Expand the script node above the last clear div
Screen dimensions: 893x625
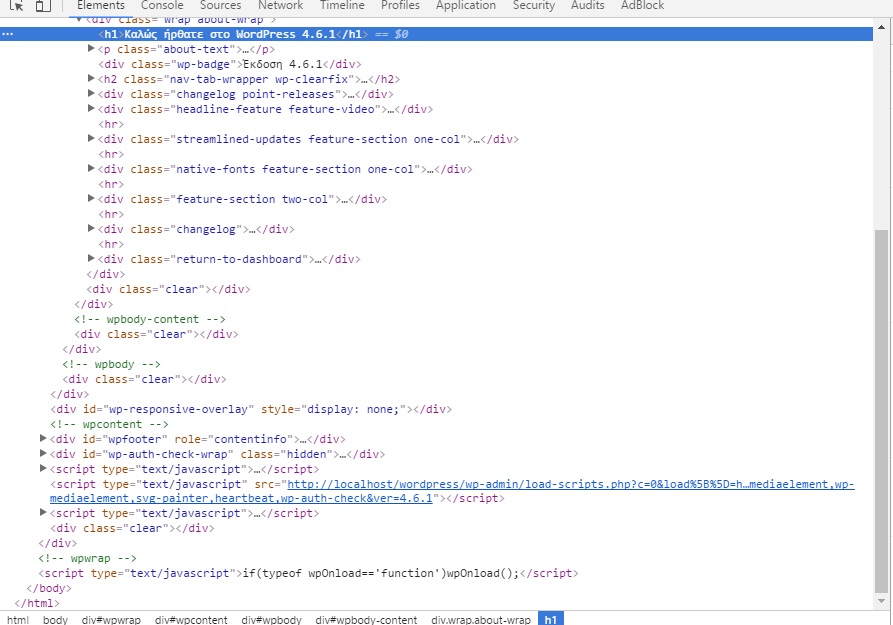tap(43, 513)
